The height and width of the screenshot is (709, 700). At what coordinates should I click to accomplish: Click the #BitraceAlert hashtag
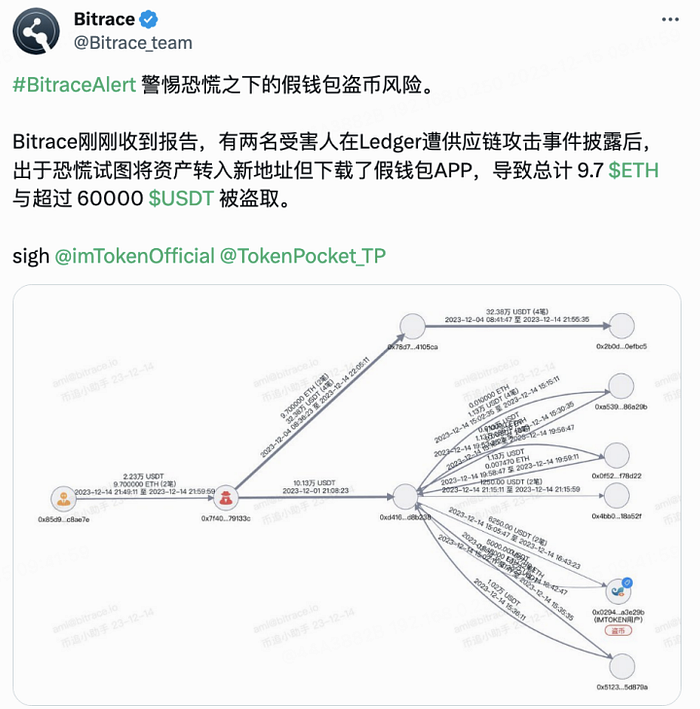[74, 84]
